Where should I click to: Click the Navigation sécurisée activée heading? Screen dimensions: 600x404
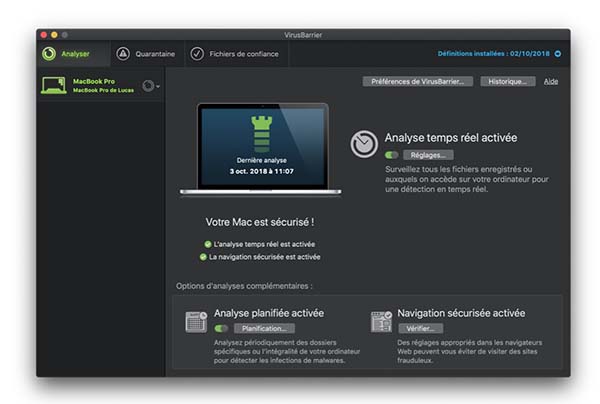[461, 313]
